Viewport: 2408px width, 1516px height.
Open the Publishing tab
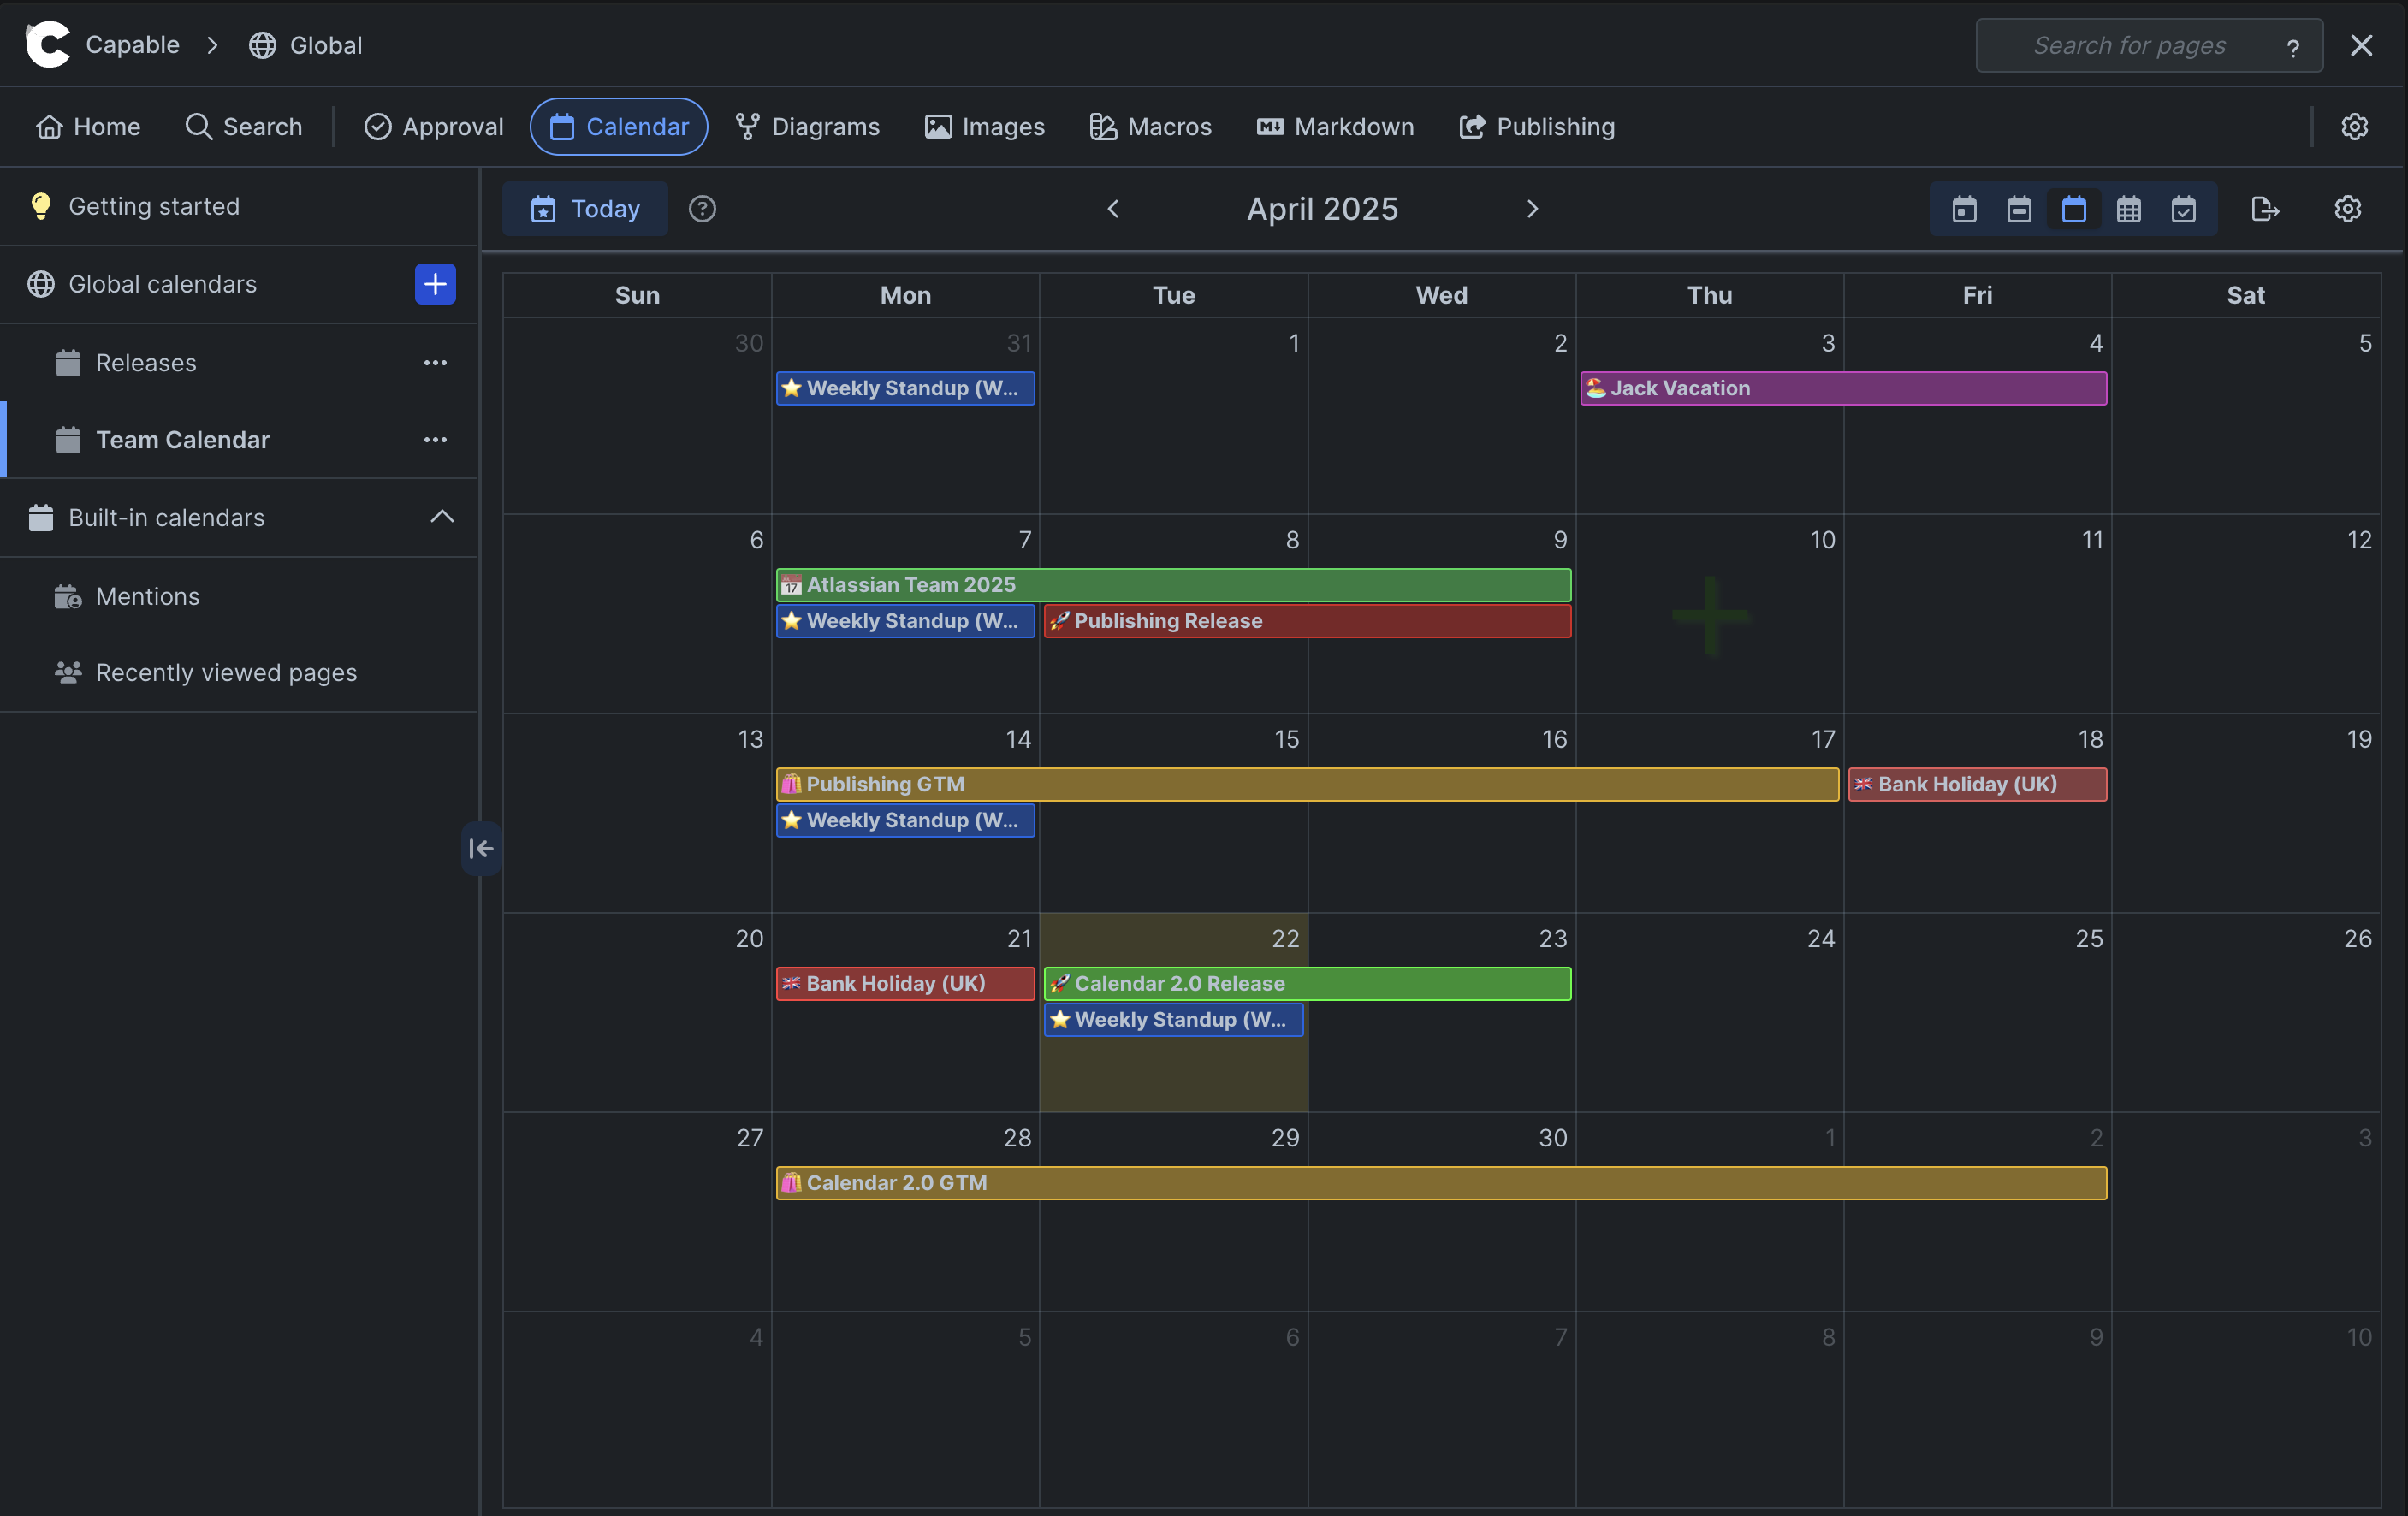coord(1537,127)
